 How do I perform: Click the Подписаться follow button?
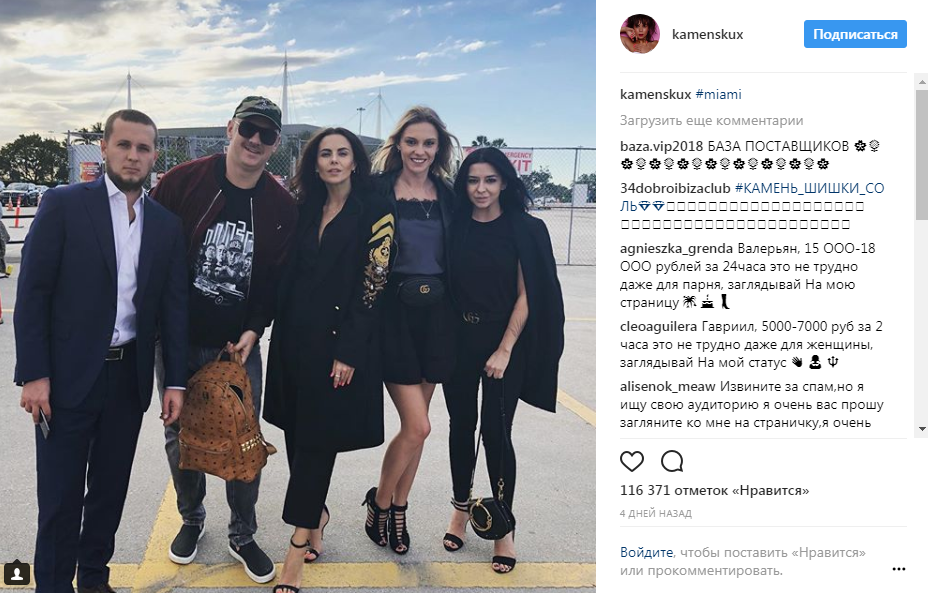point(855,34)
